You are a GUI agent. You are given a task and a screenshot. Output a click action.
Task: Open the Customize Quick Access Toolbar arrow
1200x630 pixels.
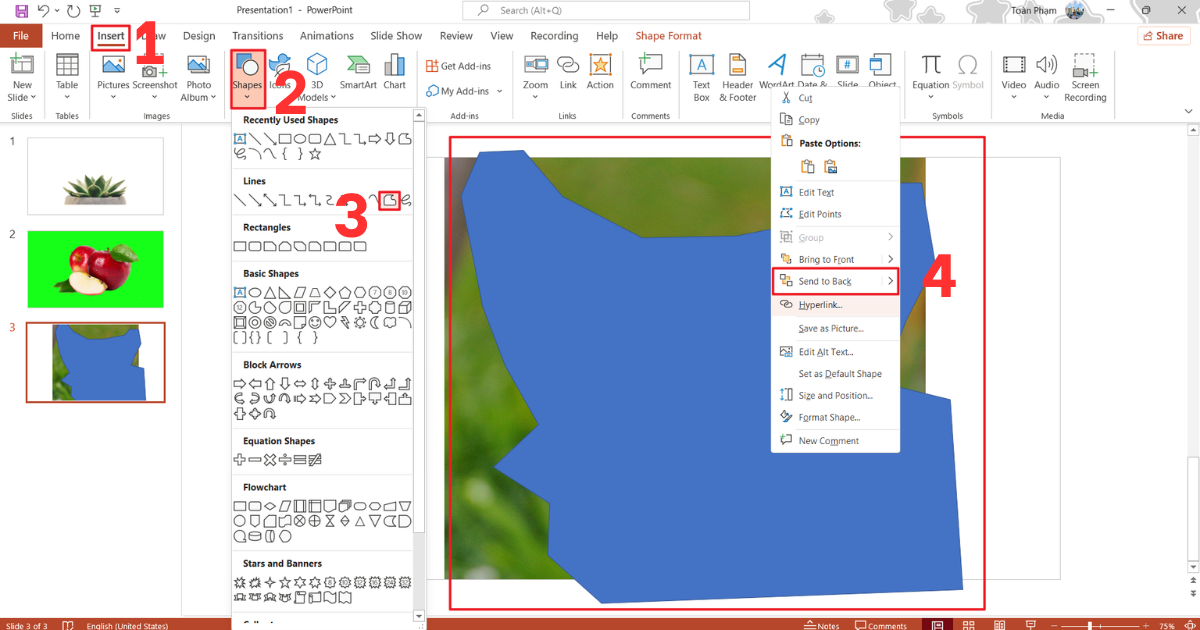pos(117,11)
